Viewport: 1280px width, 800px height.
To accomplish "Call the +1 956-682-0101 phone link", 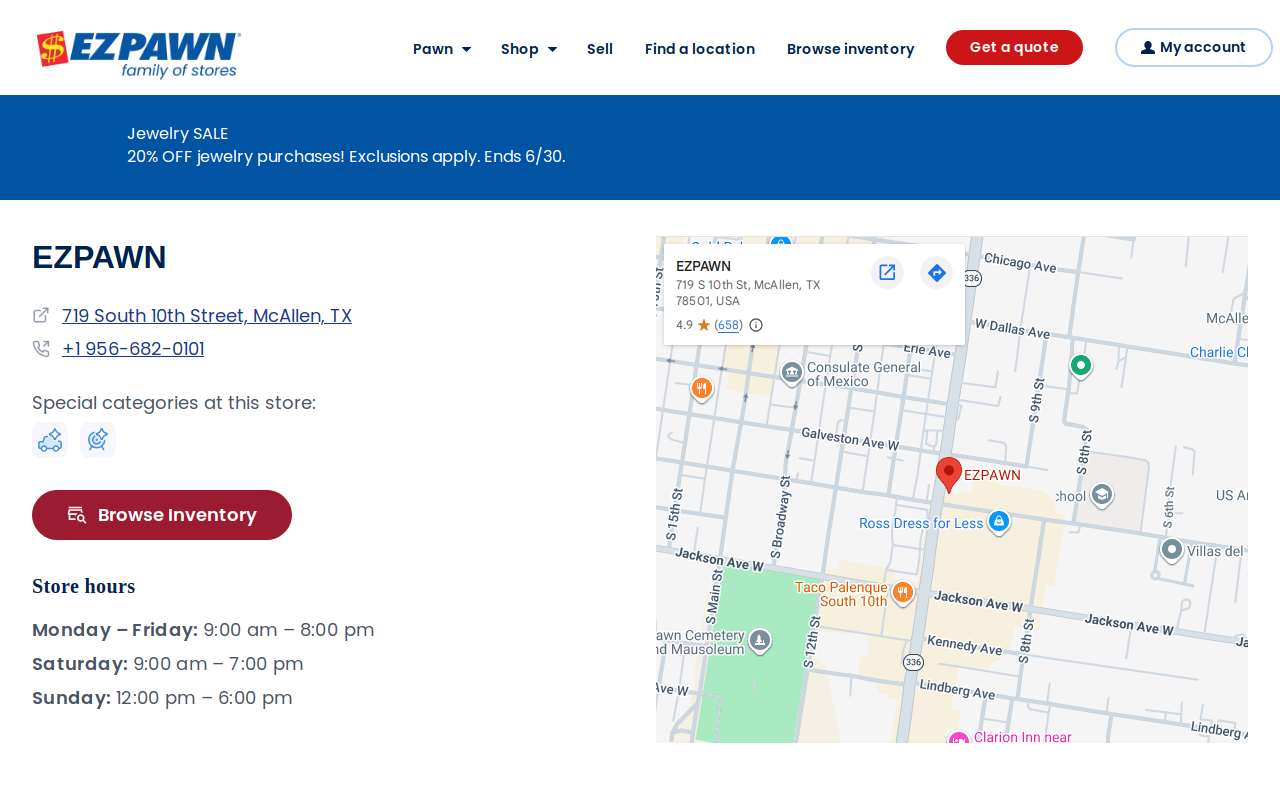I will (133, 349).
